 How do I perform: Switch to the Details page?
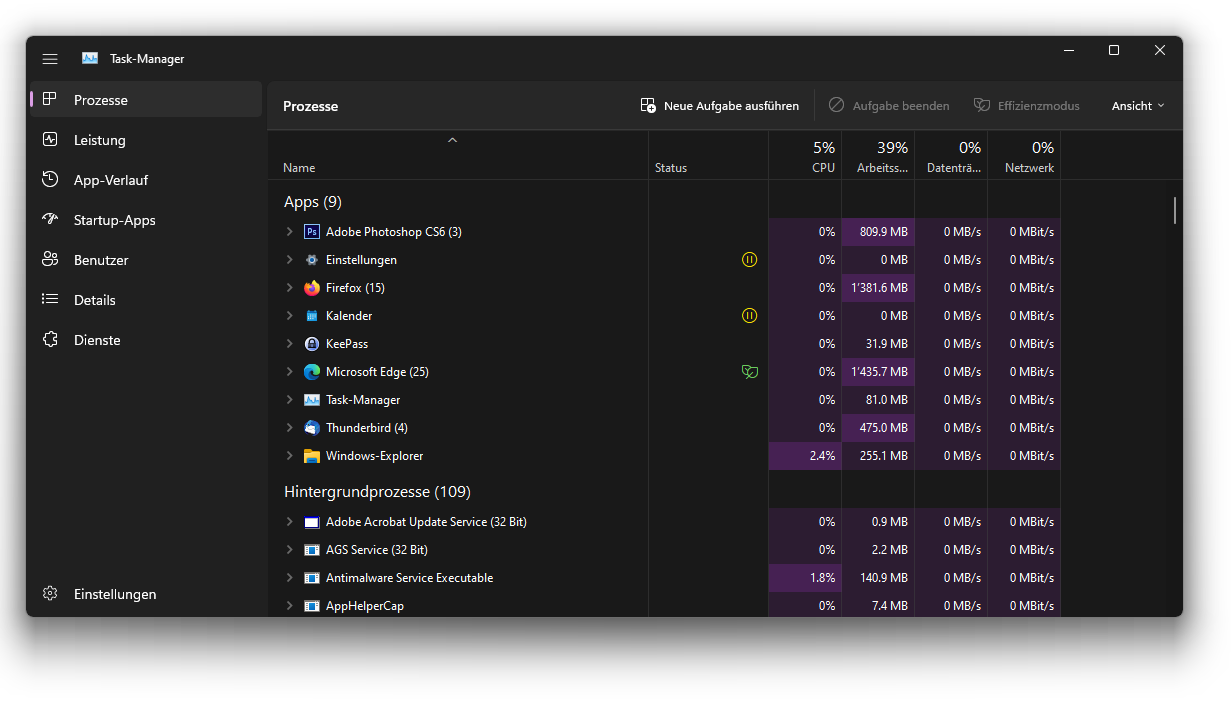click(x=146, y=300)
